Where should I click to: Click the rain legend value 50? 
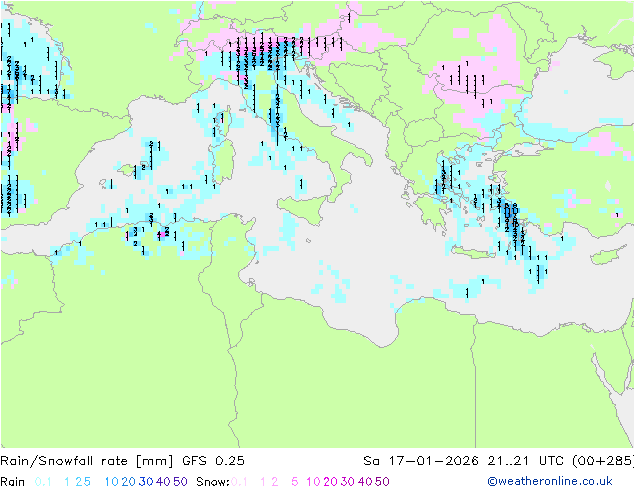point(180,482)
